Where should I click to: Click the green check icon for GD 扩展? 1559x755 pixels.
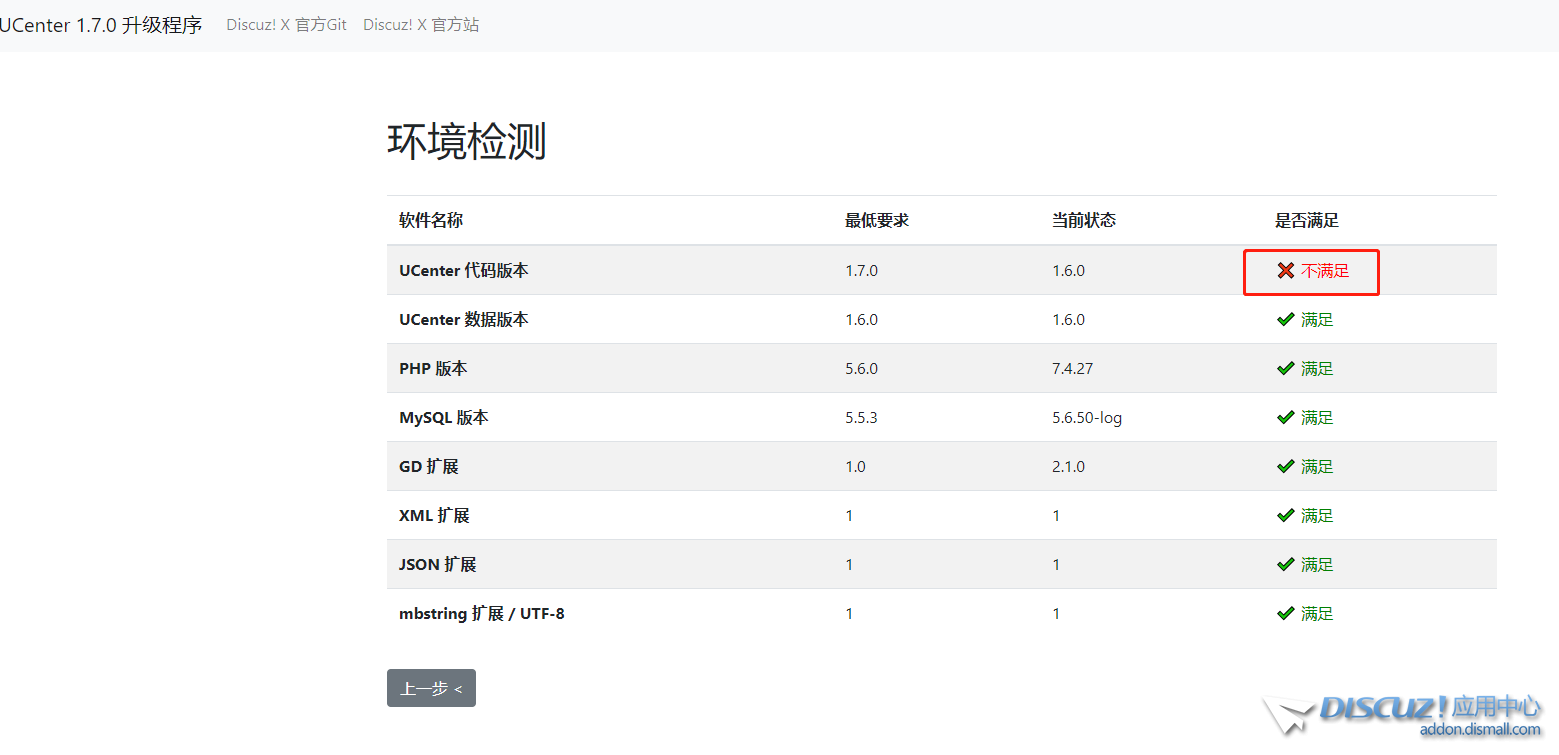tap(1285, 466)
